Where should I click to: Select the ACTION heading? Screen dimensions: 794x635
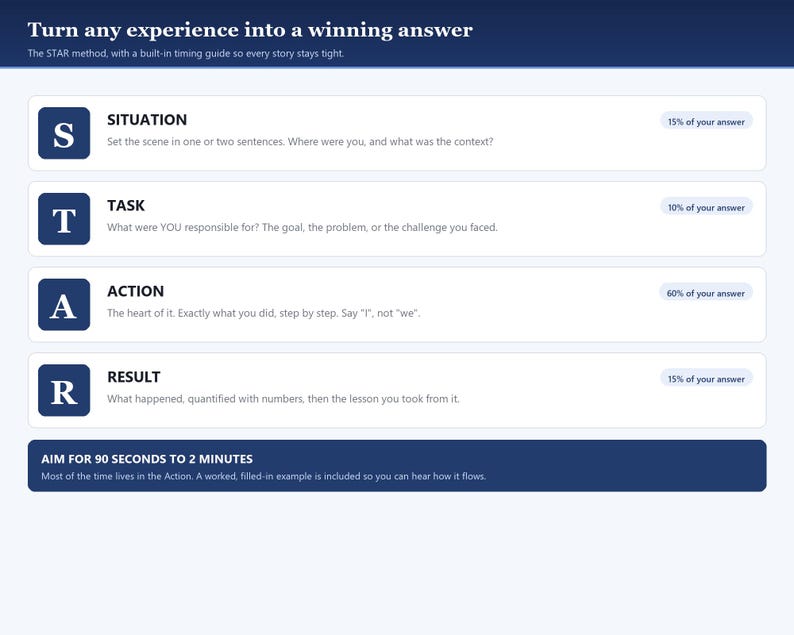tap(135, 291)
